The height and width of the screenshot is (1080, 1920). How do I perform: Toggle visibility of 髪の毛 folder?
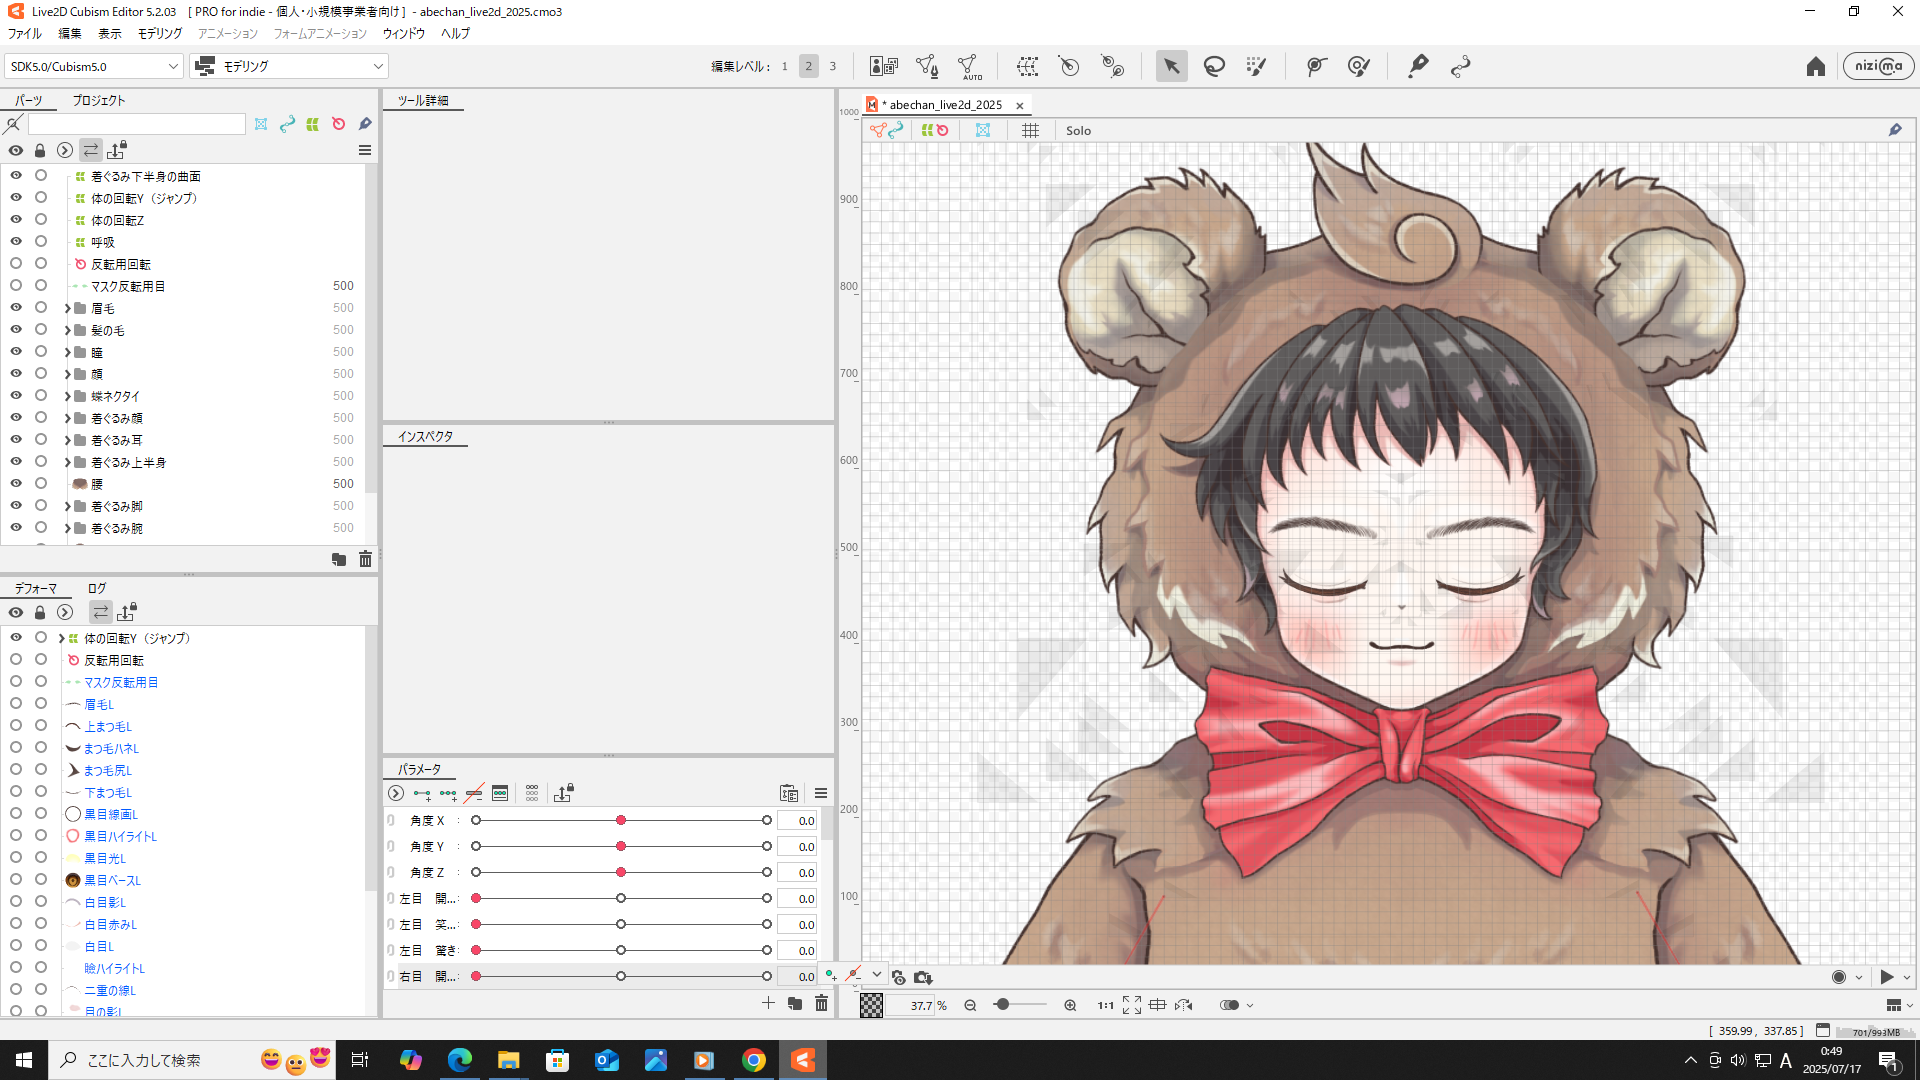16,330
